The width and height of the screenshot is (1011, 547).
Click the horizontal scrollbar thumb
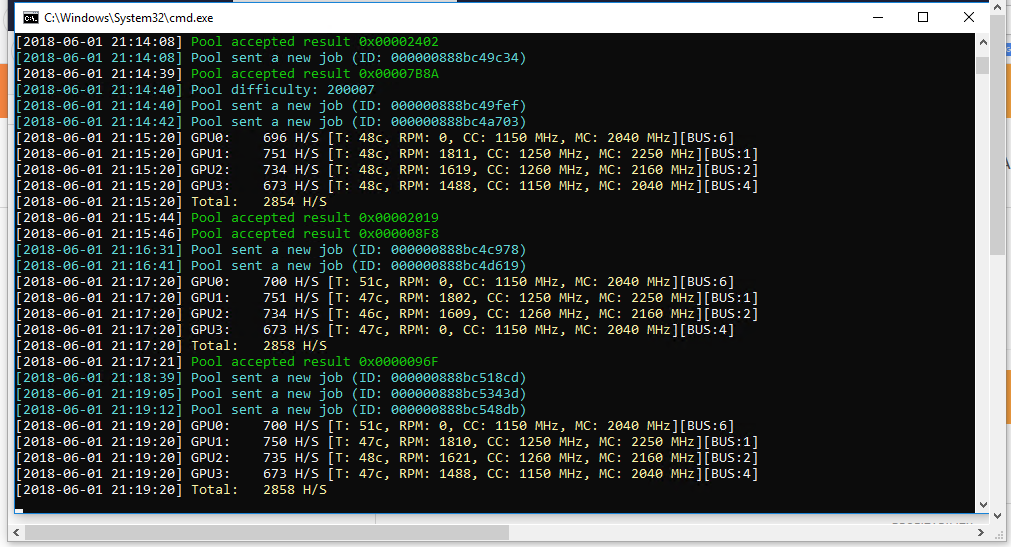coord(267,533)
